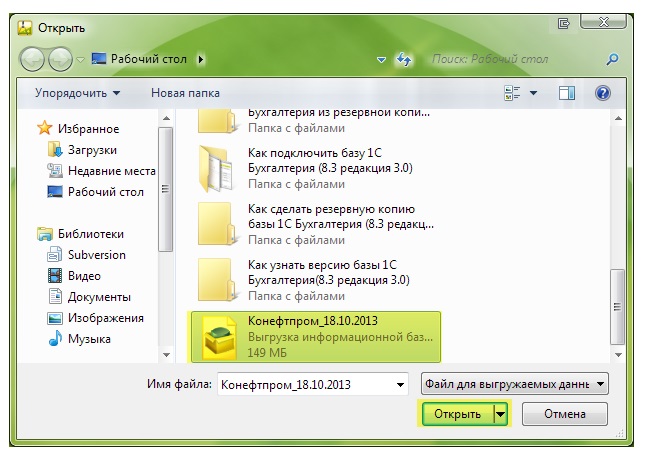Open the Документы library
The width and height of the screenshot is (646, 454).
click(x=89, y=297)
